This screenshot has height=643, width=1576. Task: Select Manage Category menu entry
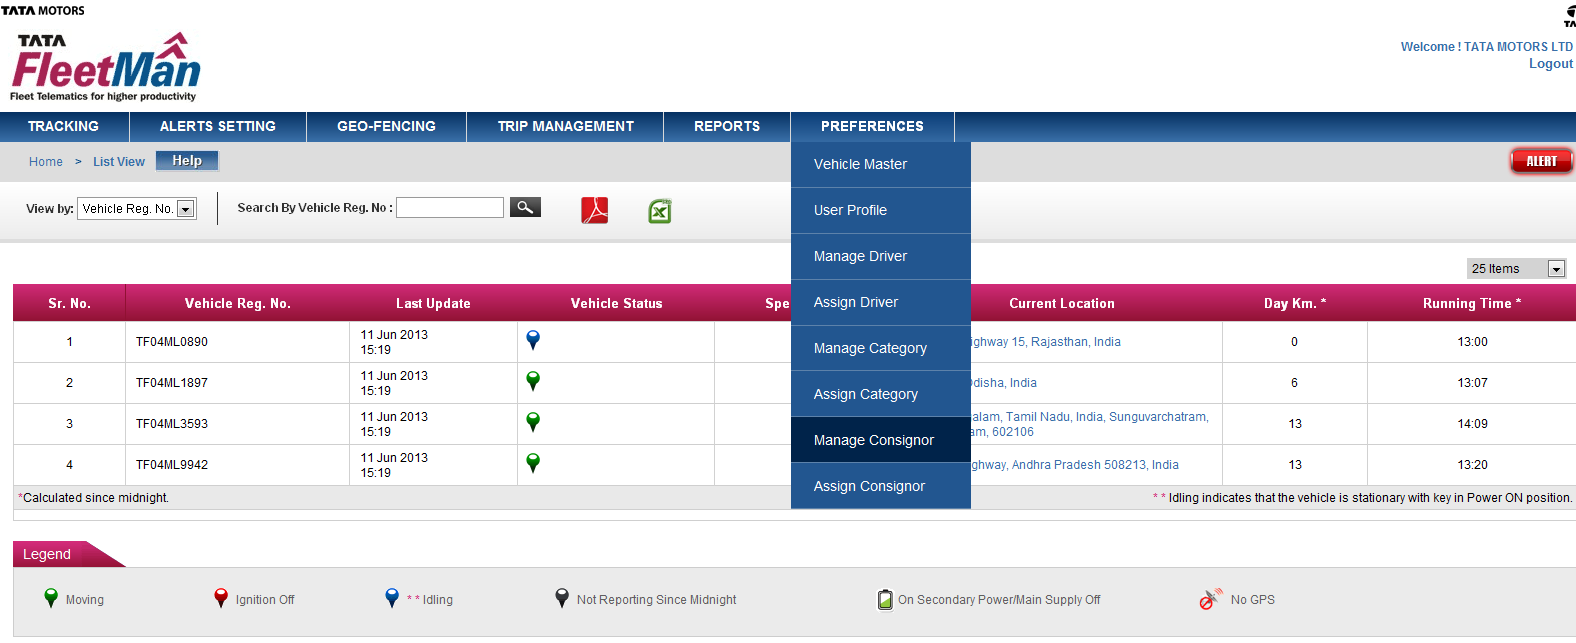click(x=881, y=348)
